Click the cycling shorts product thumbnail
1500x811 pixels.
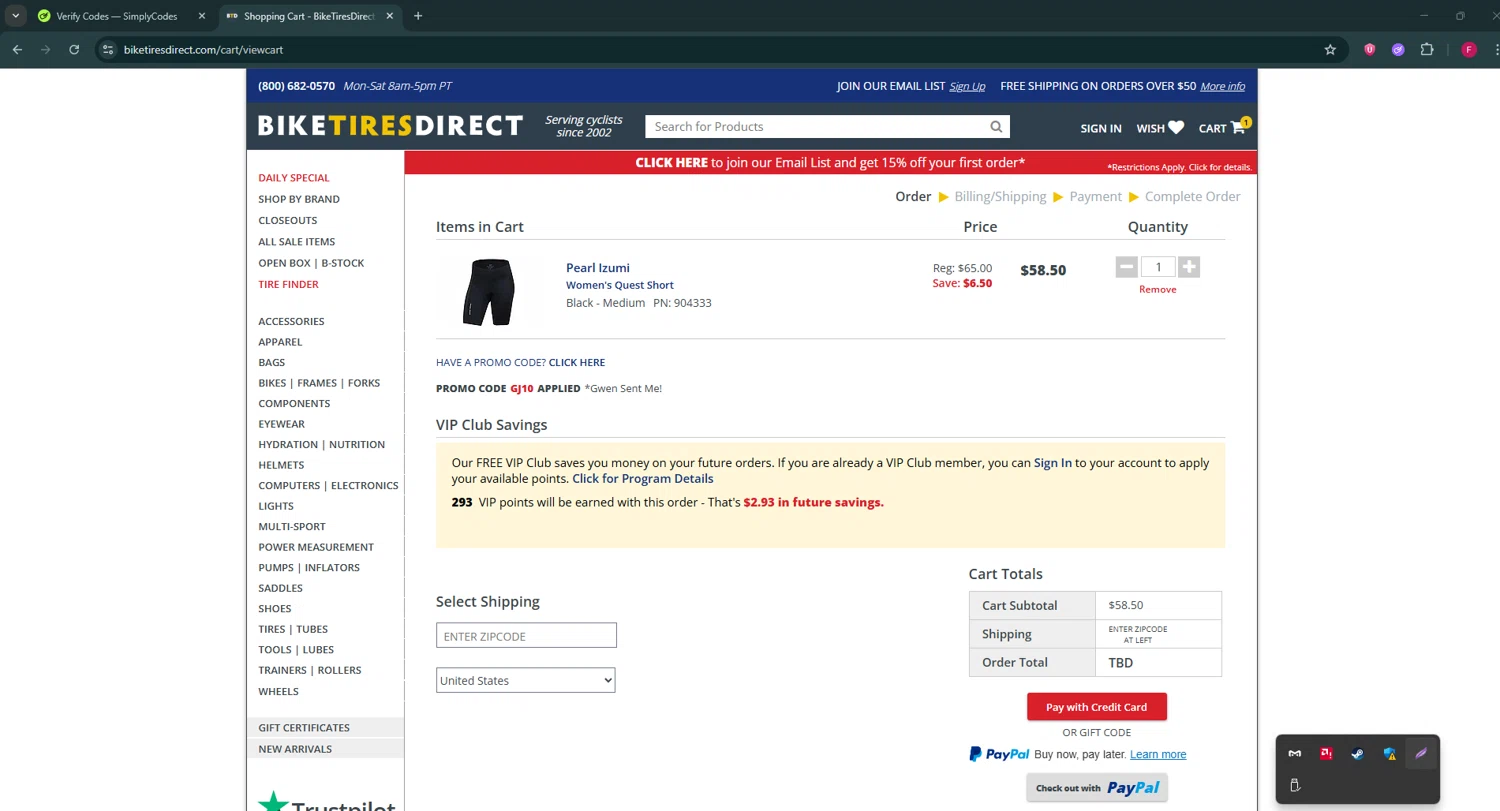click(488, 292)
